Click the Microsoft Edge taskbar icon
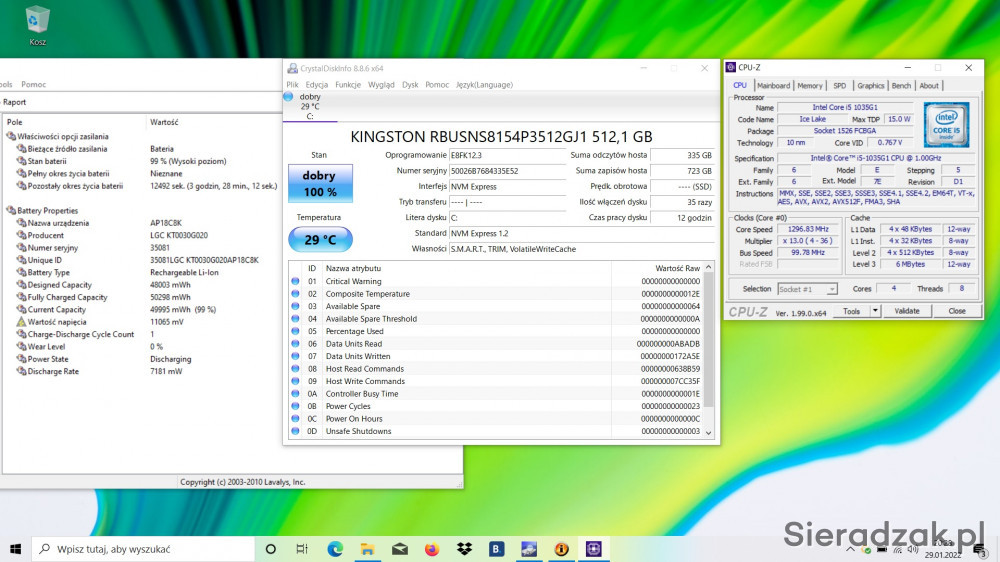The height and width of the screenshot is (562, 1000). (x=335, y=549)
